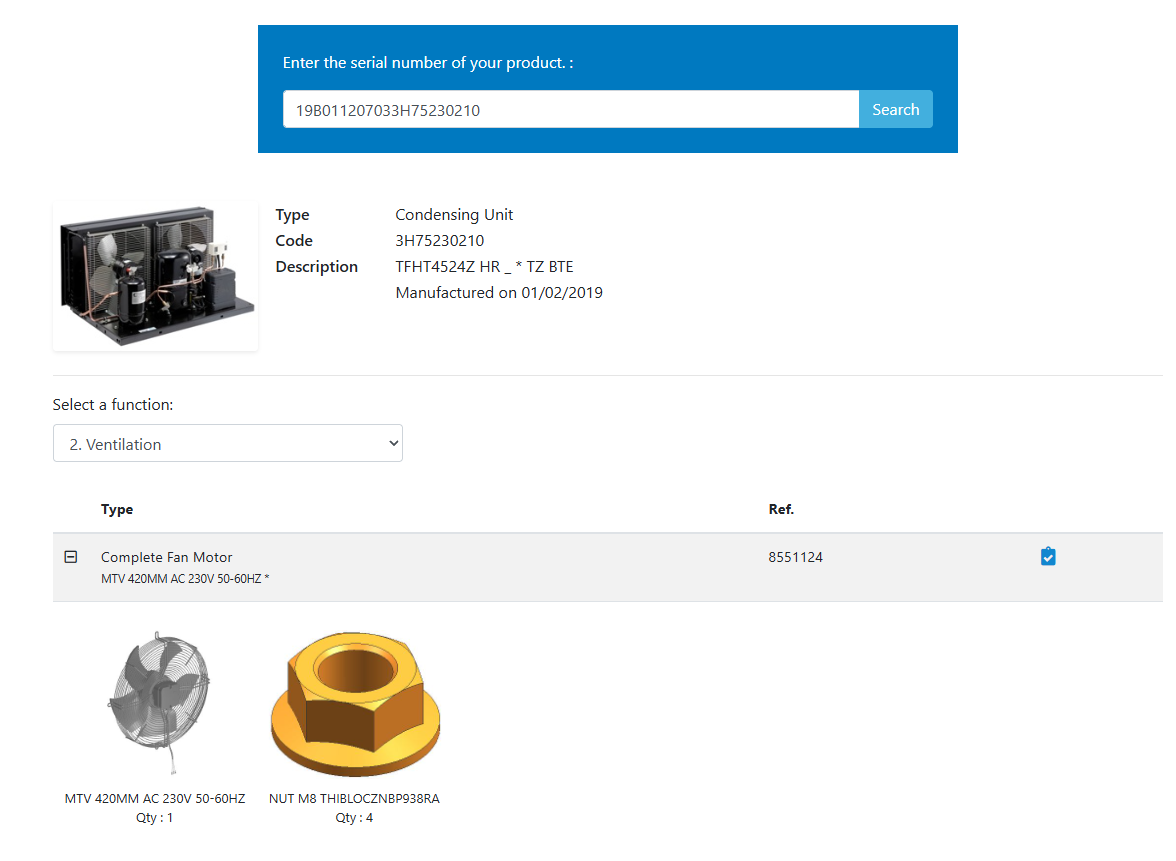Click the clipboard check icon for 8551124
Image resolution: width=1176 pixels, height=861 pixels.
(1048, 556)
